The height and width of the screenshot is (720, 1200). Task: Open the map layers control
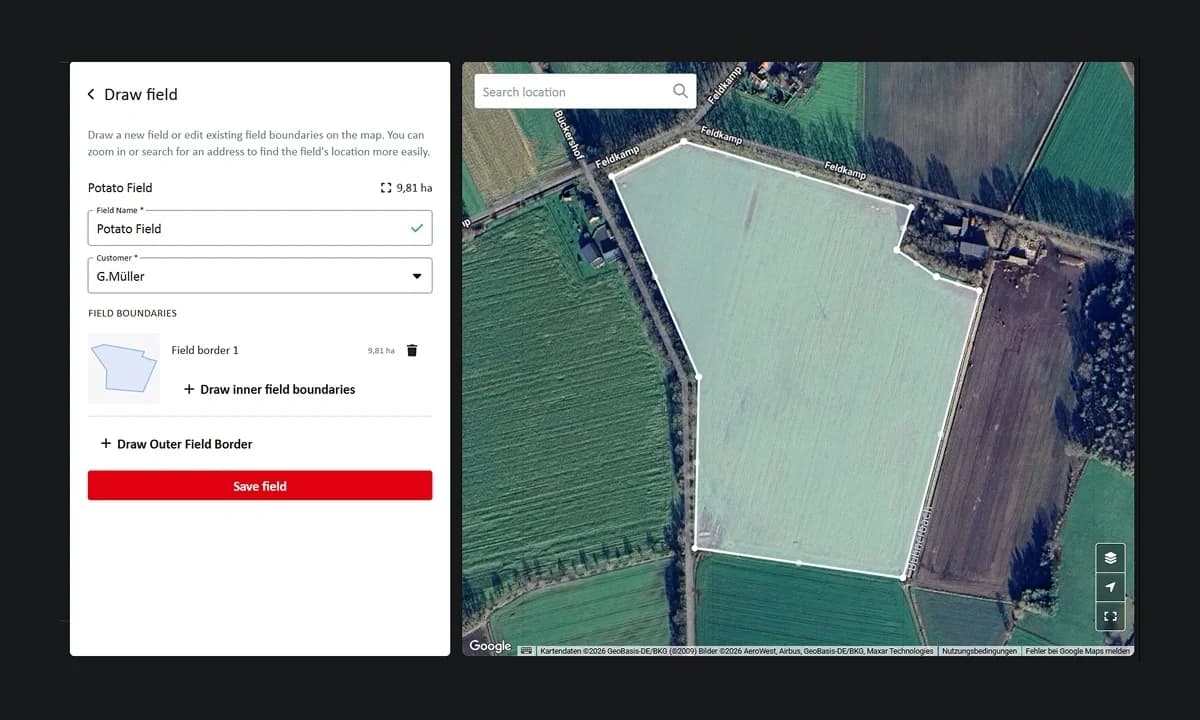pos(1110,558)
